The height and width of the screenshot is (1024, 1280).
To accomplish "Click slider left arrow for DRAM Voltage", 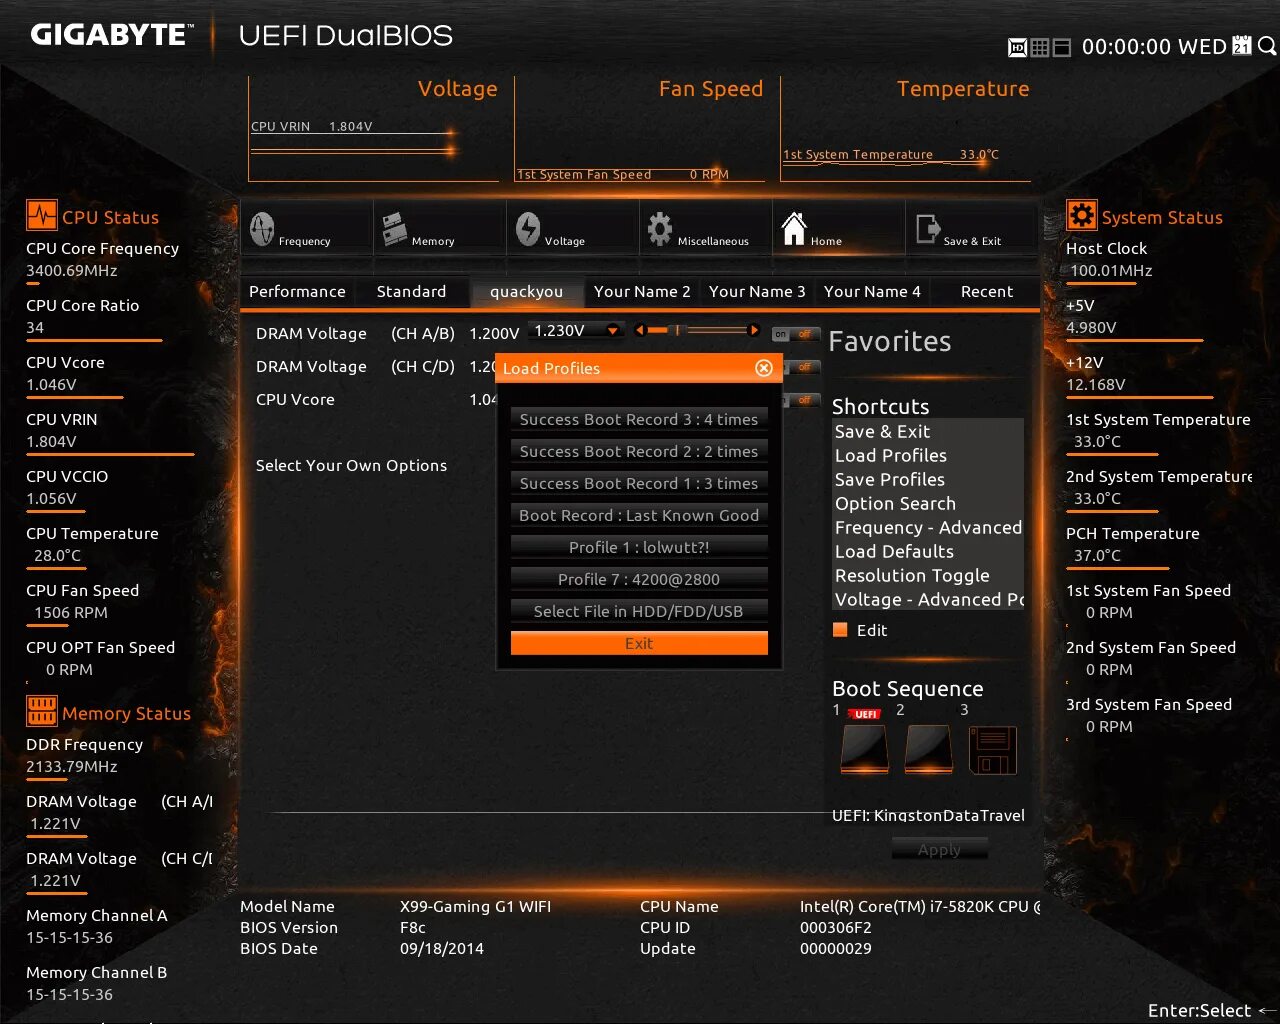I will tap(640, 330).
